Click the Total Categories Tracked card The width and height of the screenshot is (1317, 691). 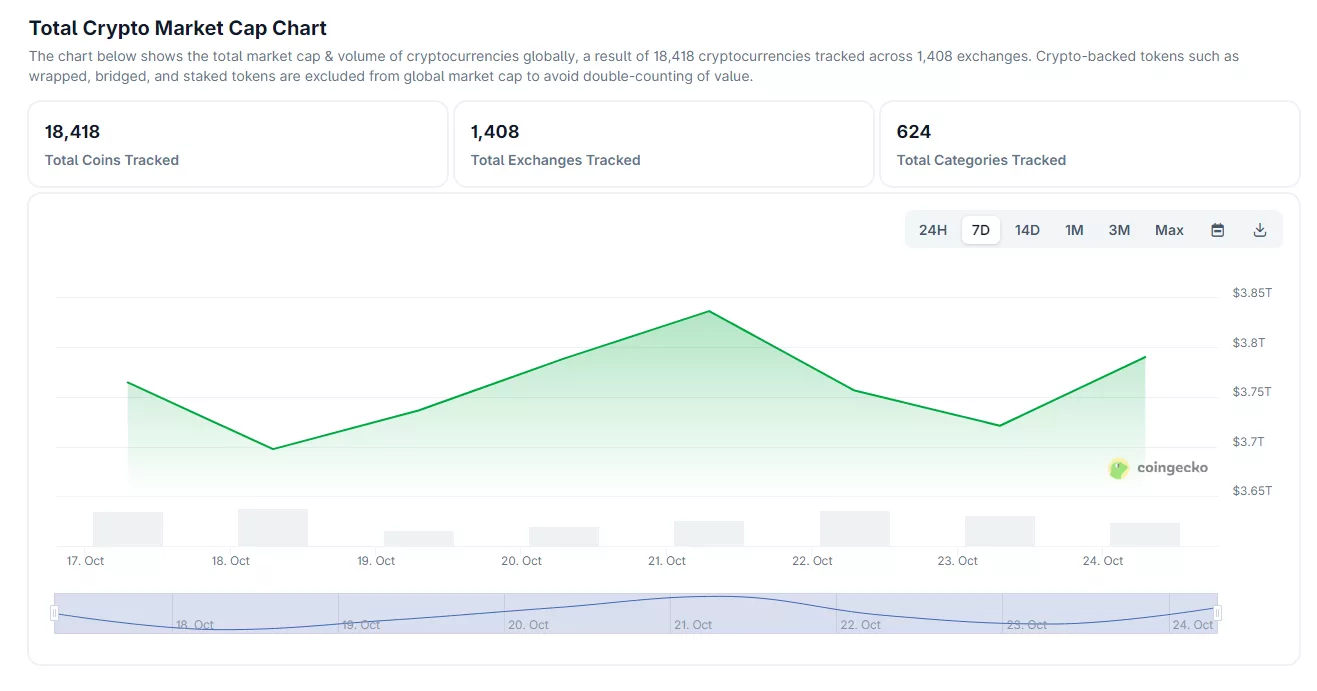1089,143
